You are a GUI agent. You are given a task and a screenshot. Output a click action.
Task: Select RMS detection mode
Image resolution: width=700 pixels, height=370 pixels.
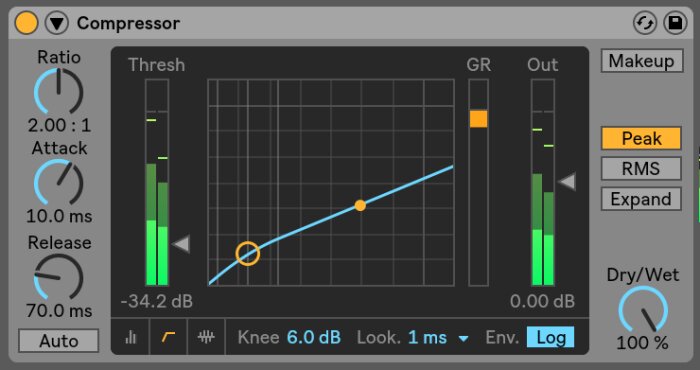coord(641,169)
